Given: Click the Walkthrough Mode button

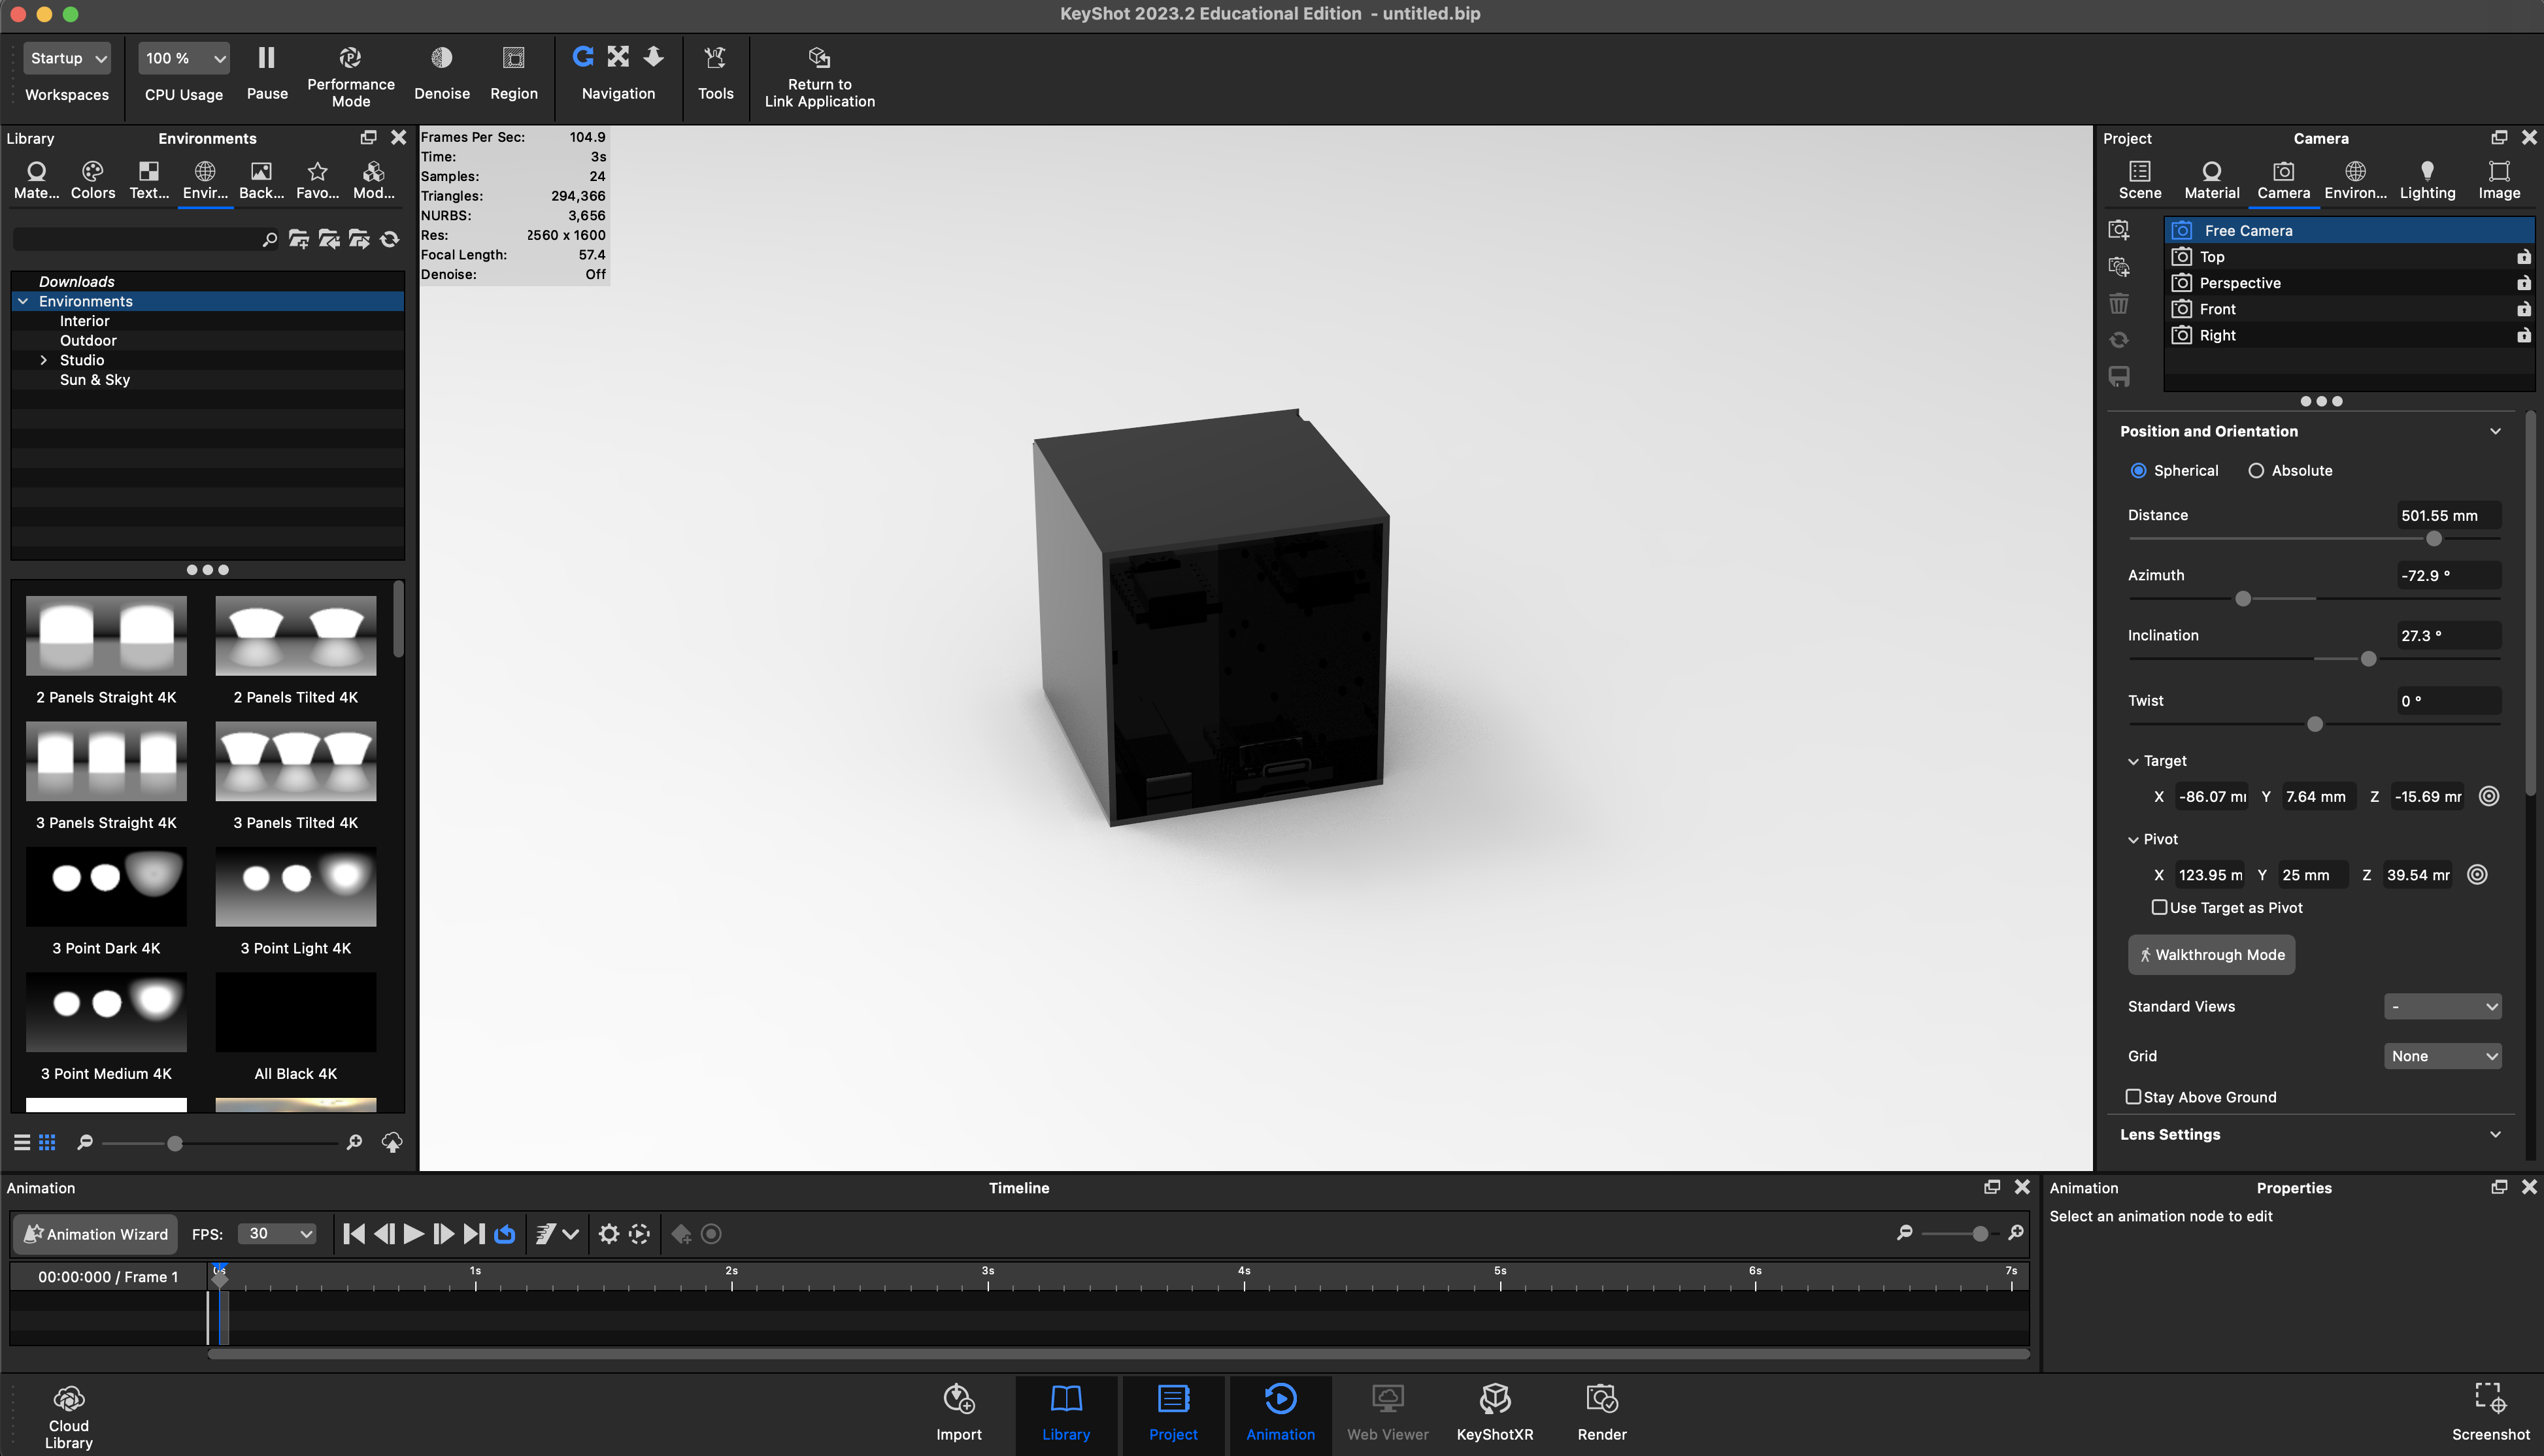Looking at the screenshot, I should pyautogui.click(x=2211, y=955).
